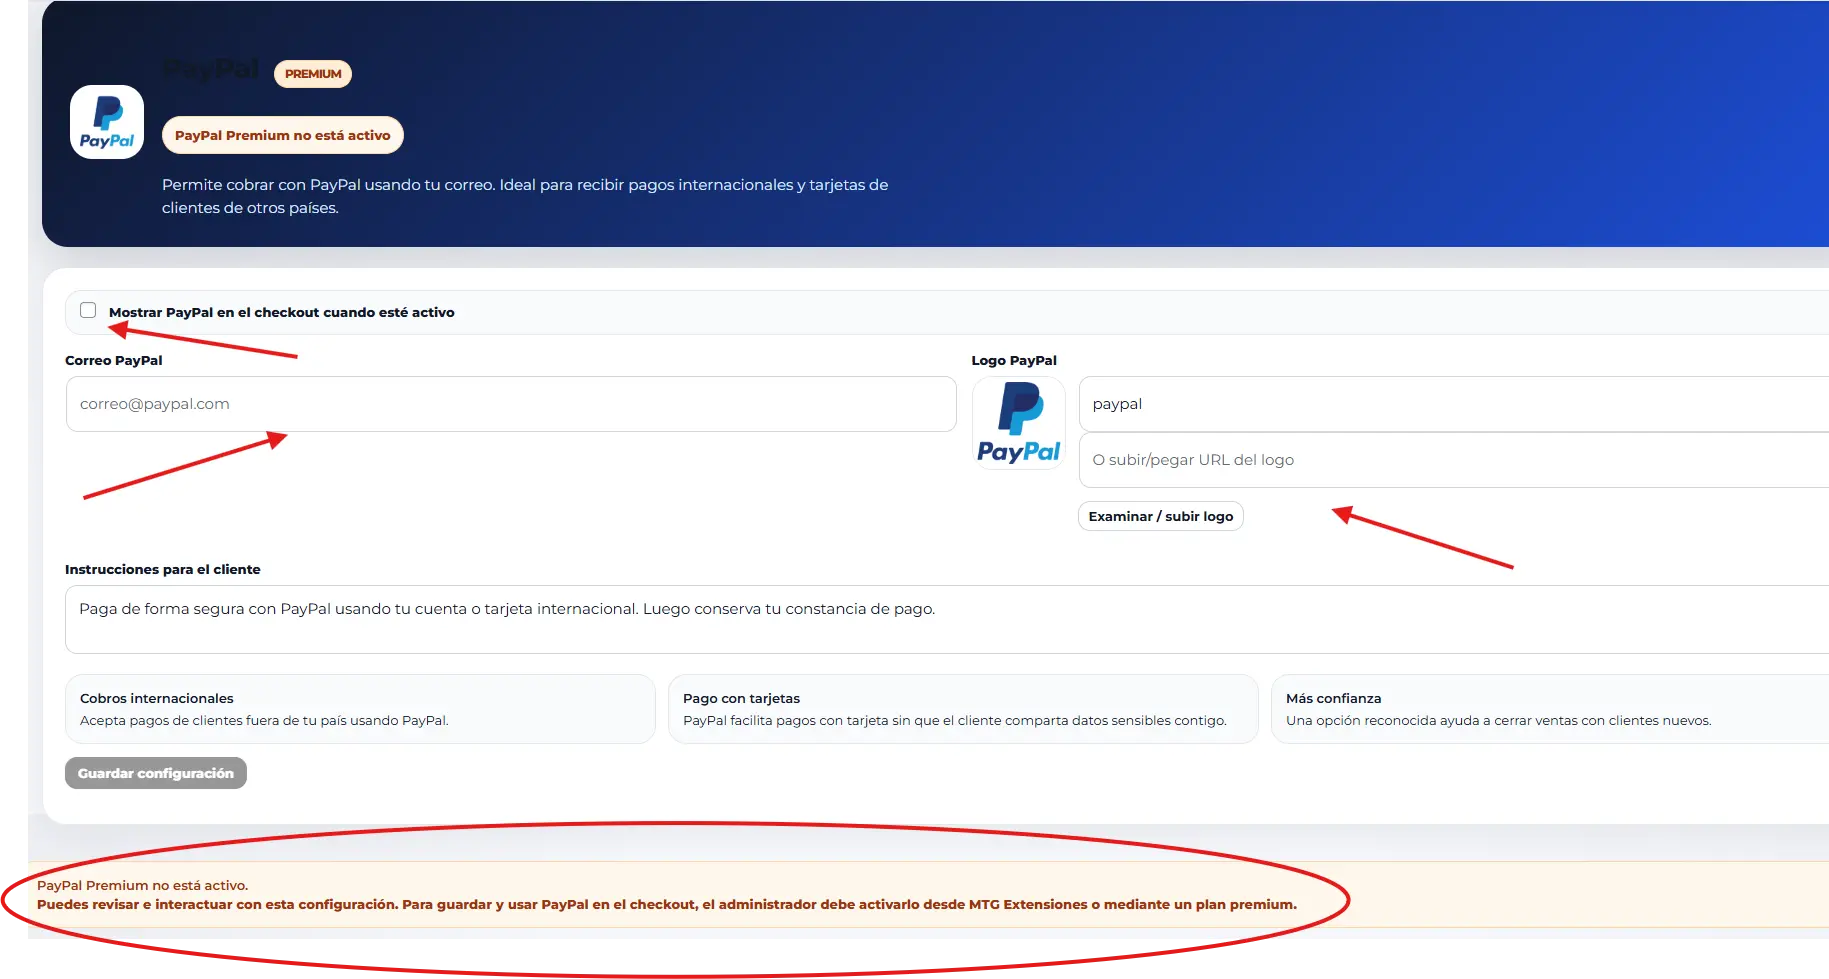Click the 'Permite cobrar con PayPal' description text
The width and height of the screenshot is (1829, 979).
(x=525, y=196)
